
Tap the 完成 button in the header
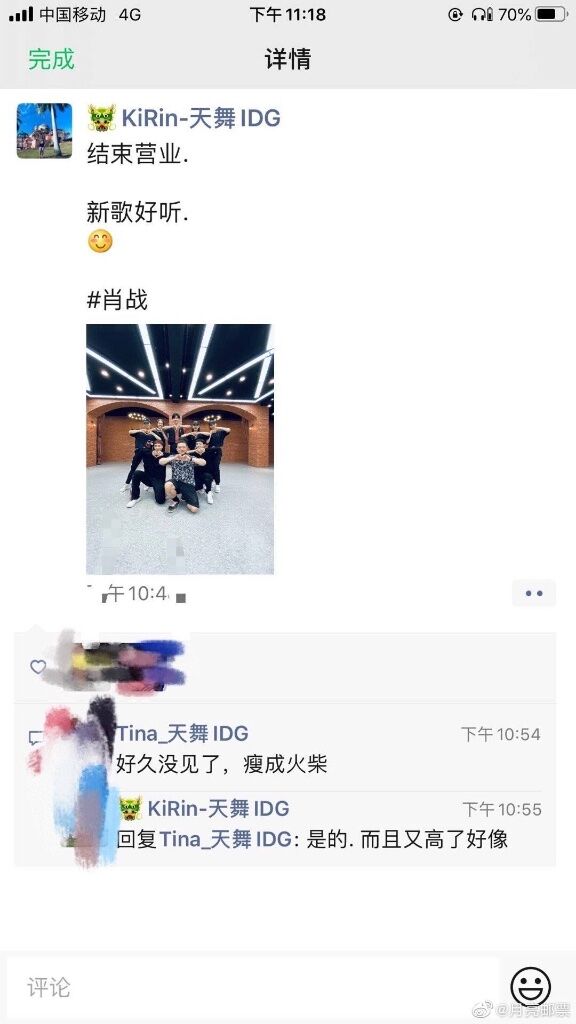pyautogui.click(x=51, y=59)
